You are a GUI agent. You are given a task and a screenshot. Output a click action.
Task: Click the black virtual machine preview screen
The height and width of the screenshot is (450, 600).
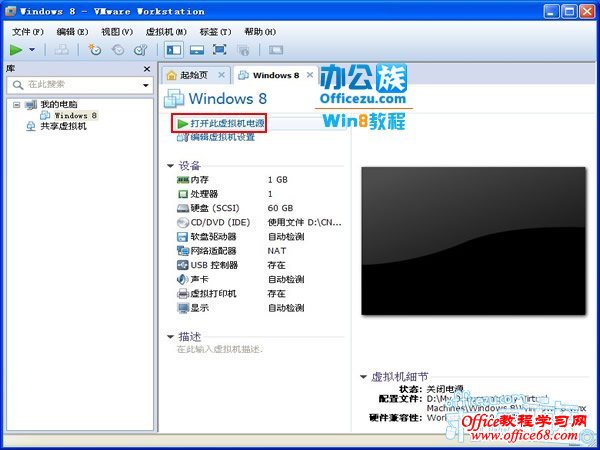click(x=473, y=241)
